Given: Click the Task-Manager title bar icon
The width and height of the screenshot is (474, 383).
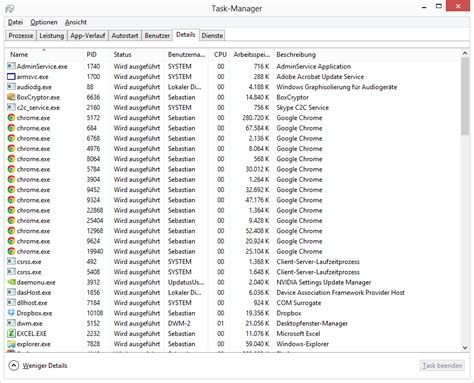Looking at the screenshot, I should coord(10,8).
